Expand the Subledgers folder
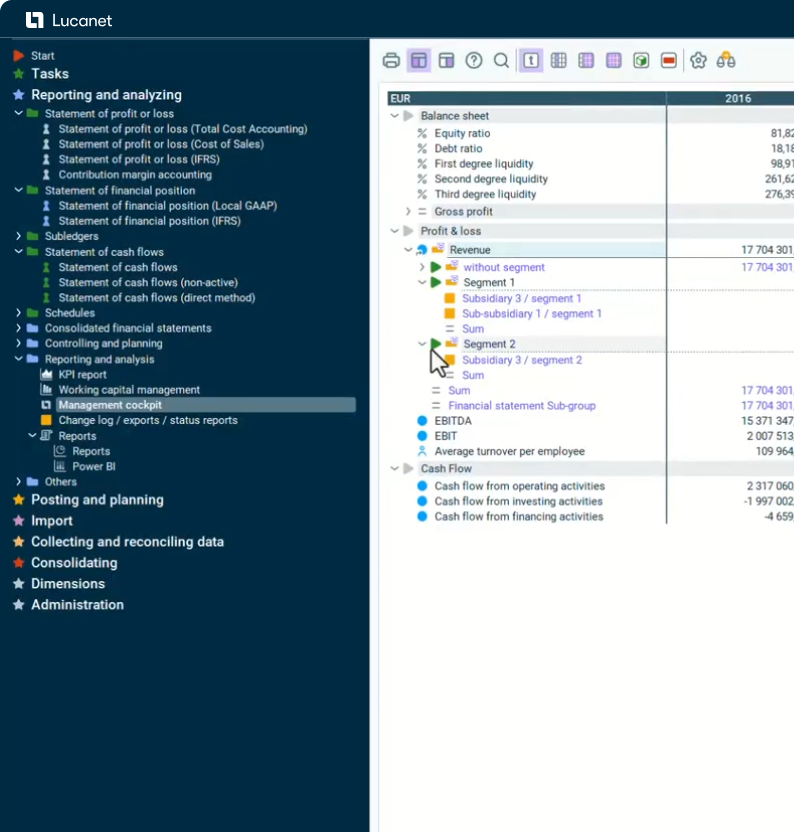This screenshot has height=832, width=794. (x=19, y=237)
